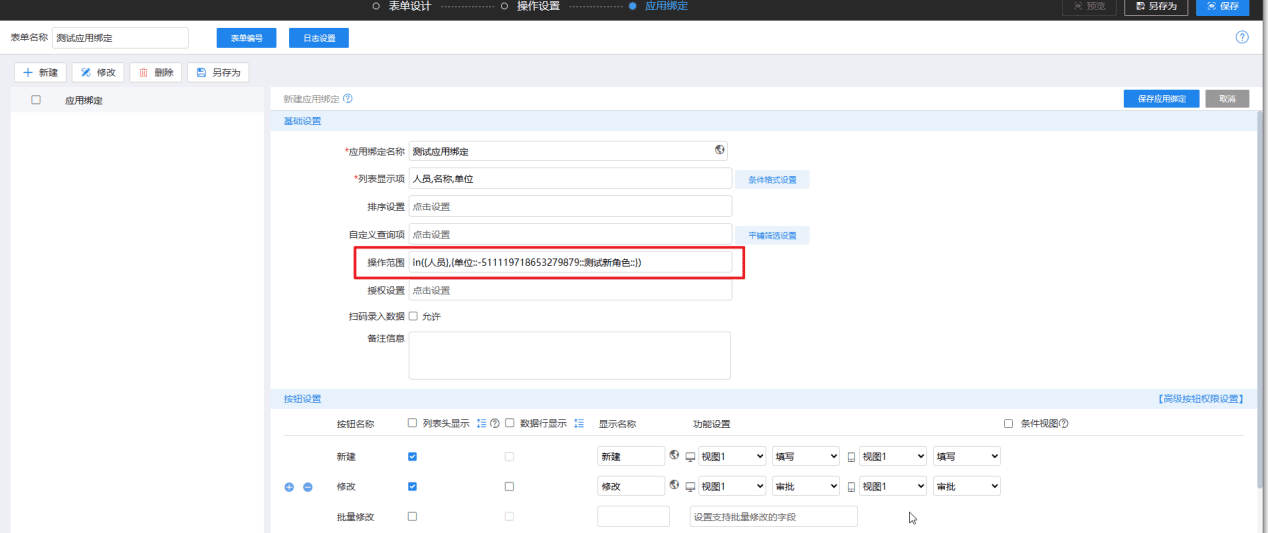Click 条件格式设置 button

pyautogui.click(x=772, y=180)
